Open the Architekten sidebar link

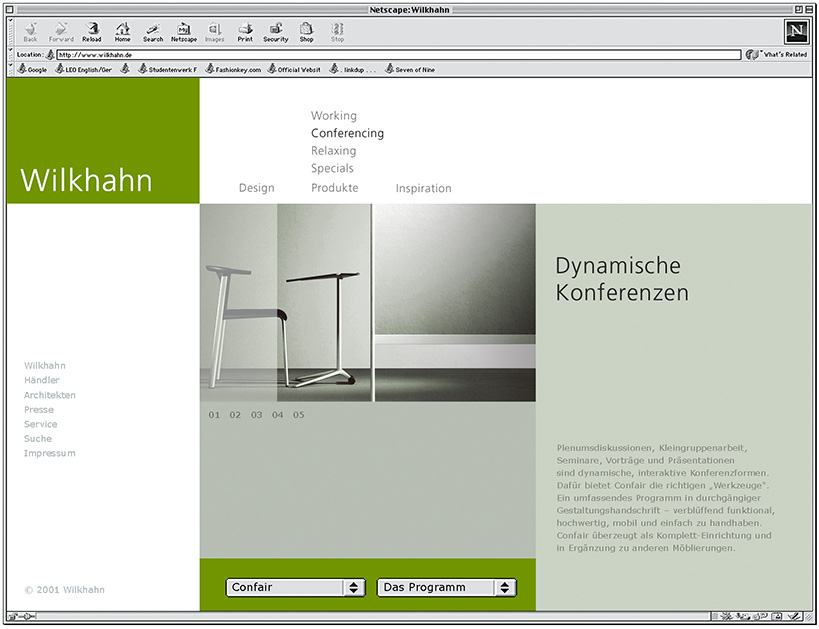pos(50,395)
